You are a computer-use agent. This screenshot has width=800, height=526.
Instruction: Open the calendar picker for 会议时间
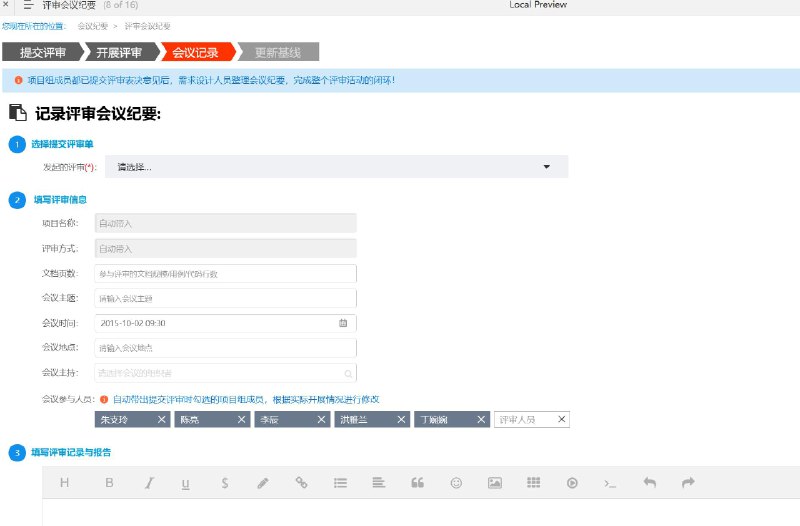point(343,323)
